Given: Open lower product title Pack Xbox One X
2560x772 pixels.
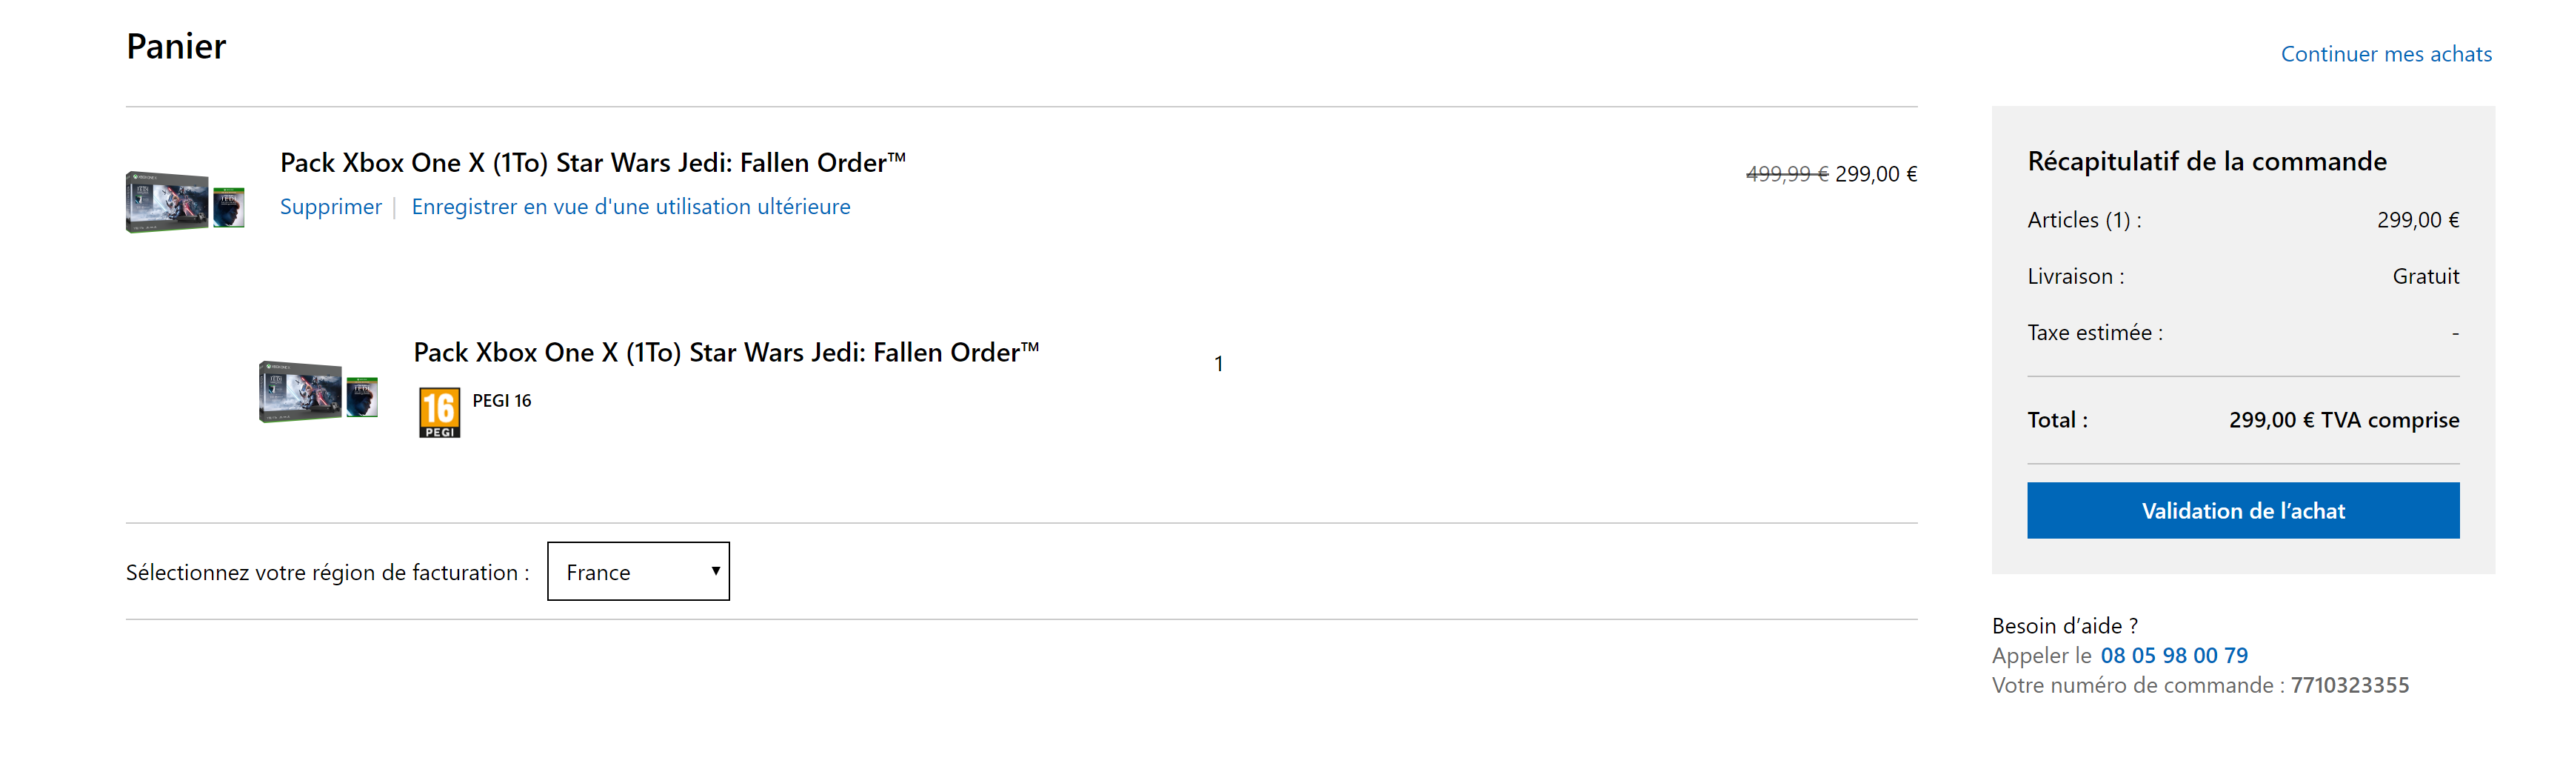Looking at the screenshot, I should [x=725, y=352].
